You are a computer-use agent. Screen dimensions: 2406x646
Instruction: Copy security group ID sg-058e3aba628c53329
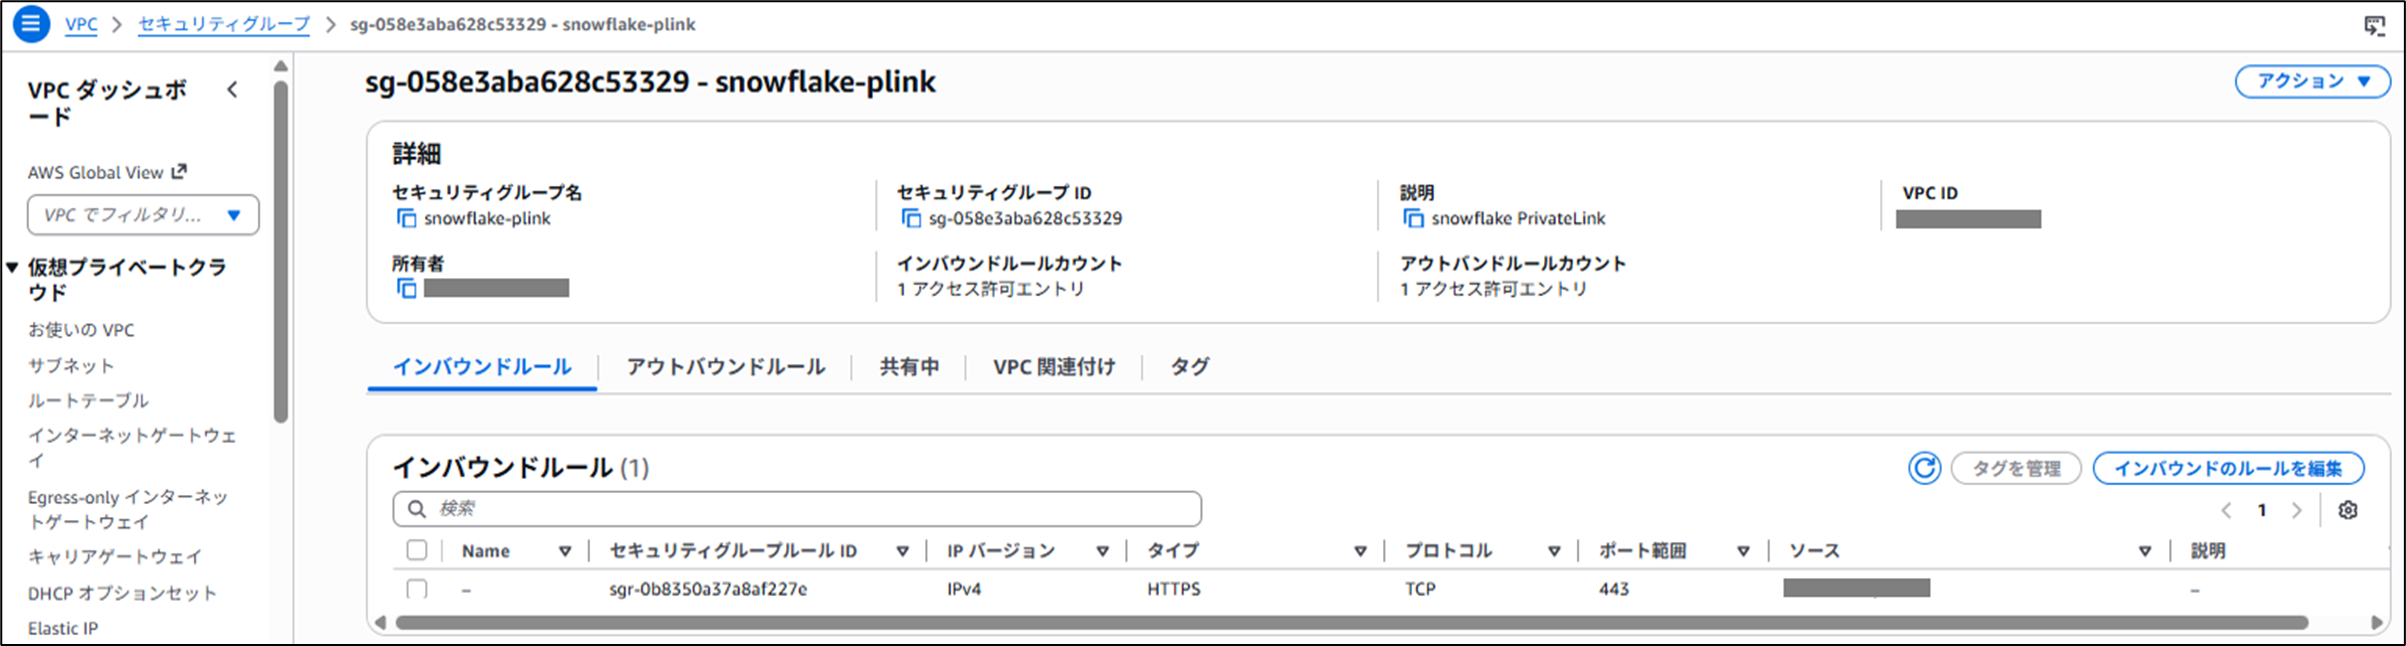pyautogui.click(x=911, y=218)
